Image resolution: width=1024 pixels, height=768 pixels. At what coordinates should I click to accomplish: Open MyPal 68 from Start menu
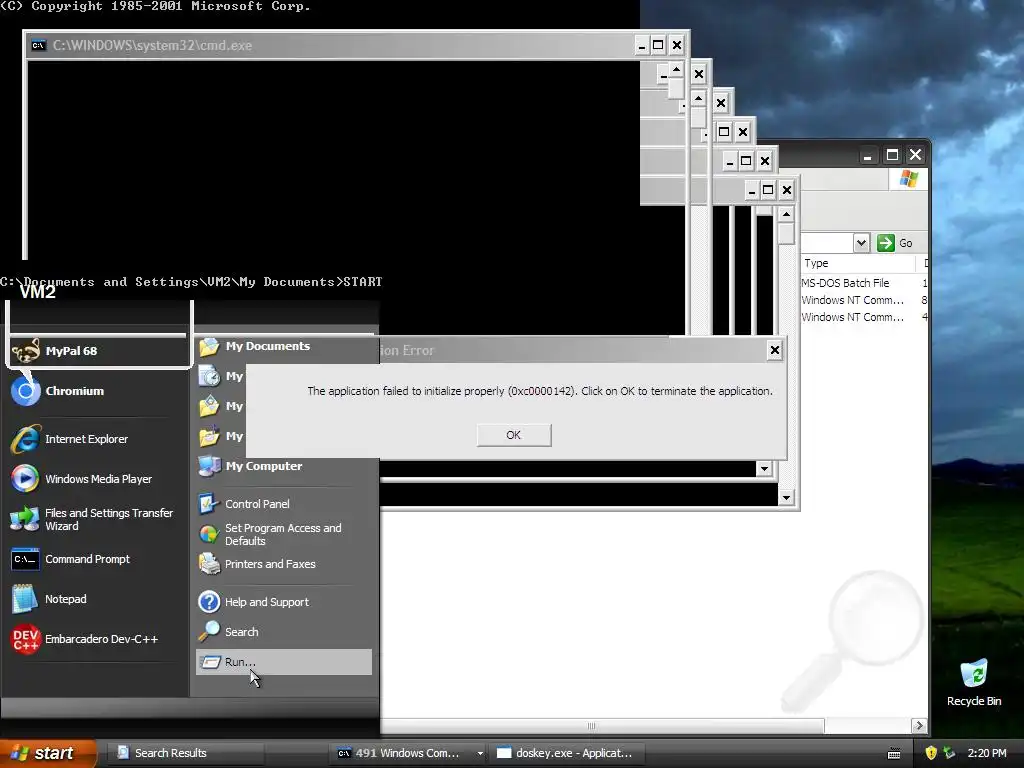[x=98, y=351]
